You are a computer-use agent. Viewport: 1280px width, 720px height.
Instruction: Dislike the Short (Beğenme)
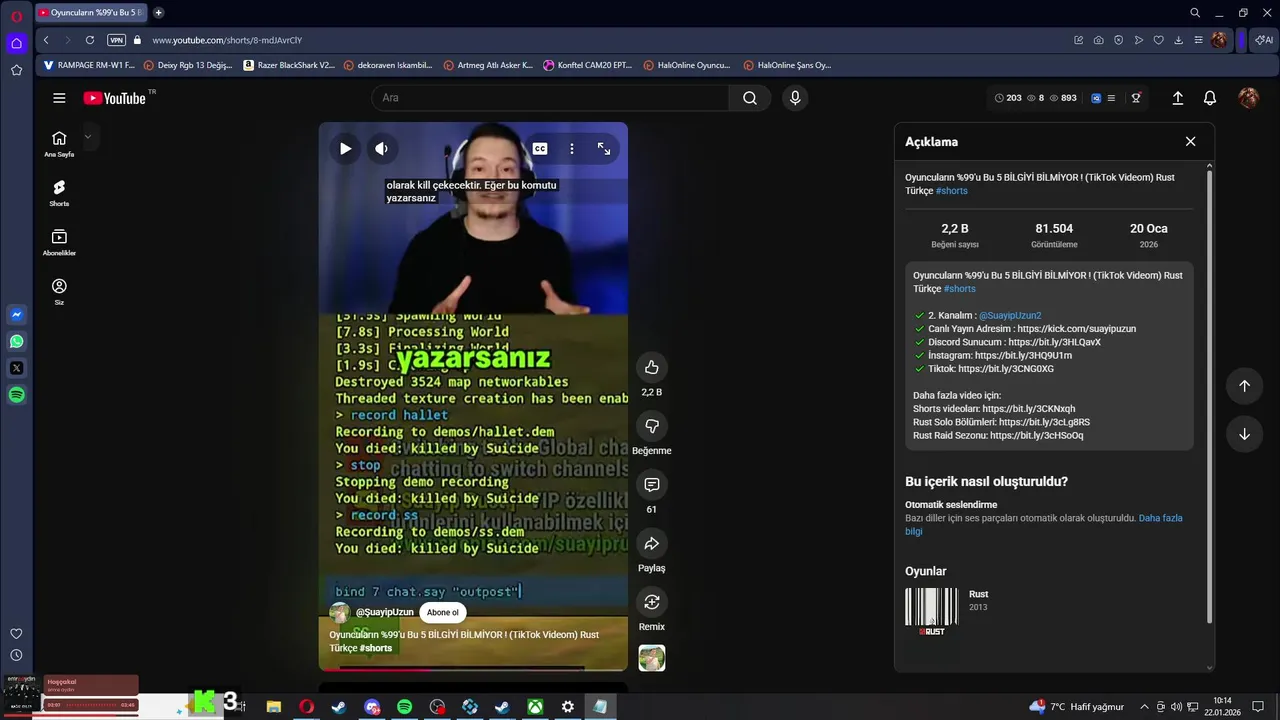tap(652, 426)
